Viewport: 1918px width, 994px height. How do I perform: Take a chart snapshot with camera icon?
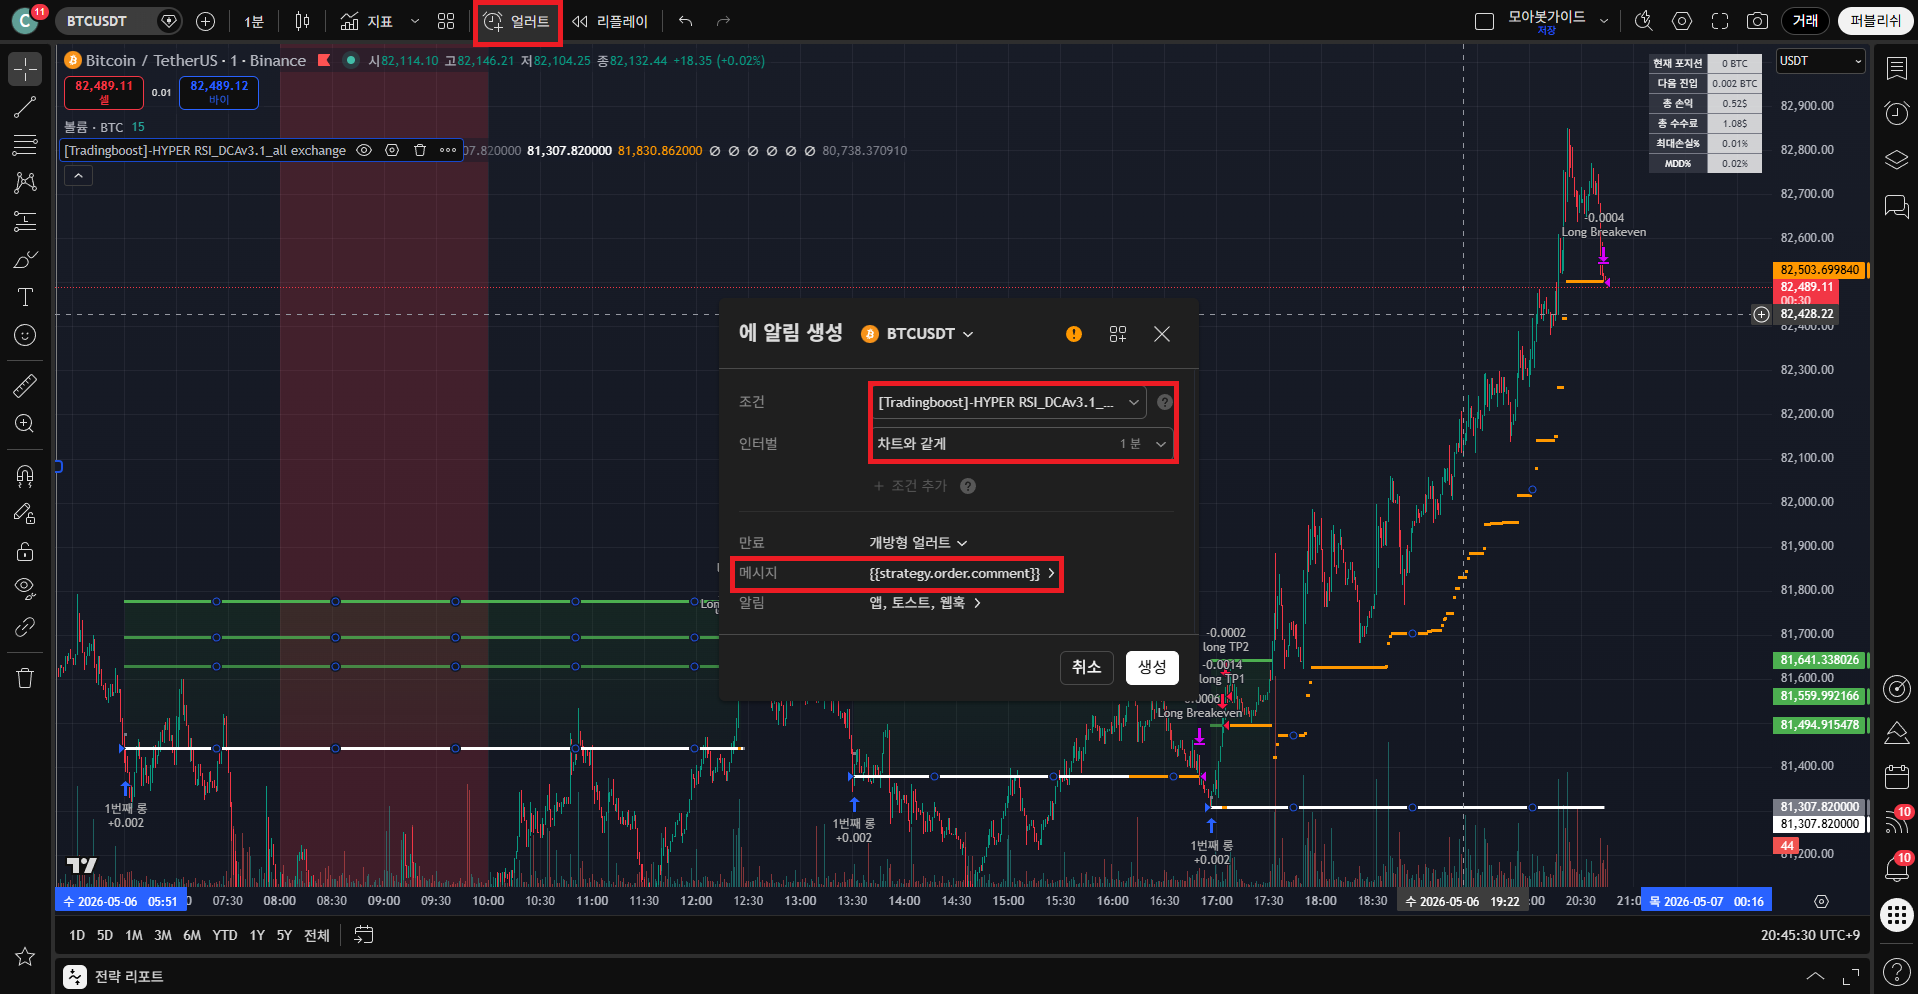[1757, 21]
